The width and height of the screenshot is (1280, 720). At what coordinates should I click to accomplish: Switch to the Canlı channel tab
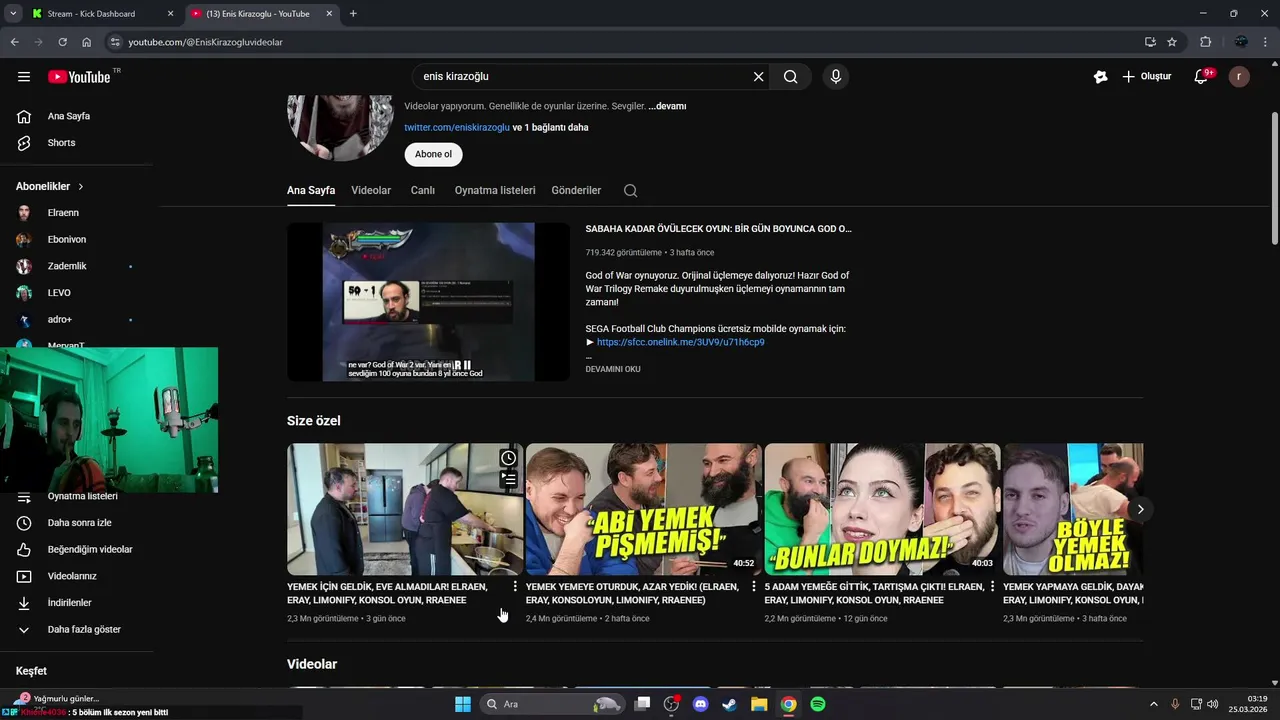pos(423,190)
